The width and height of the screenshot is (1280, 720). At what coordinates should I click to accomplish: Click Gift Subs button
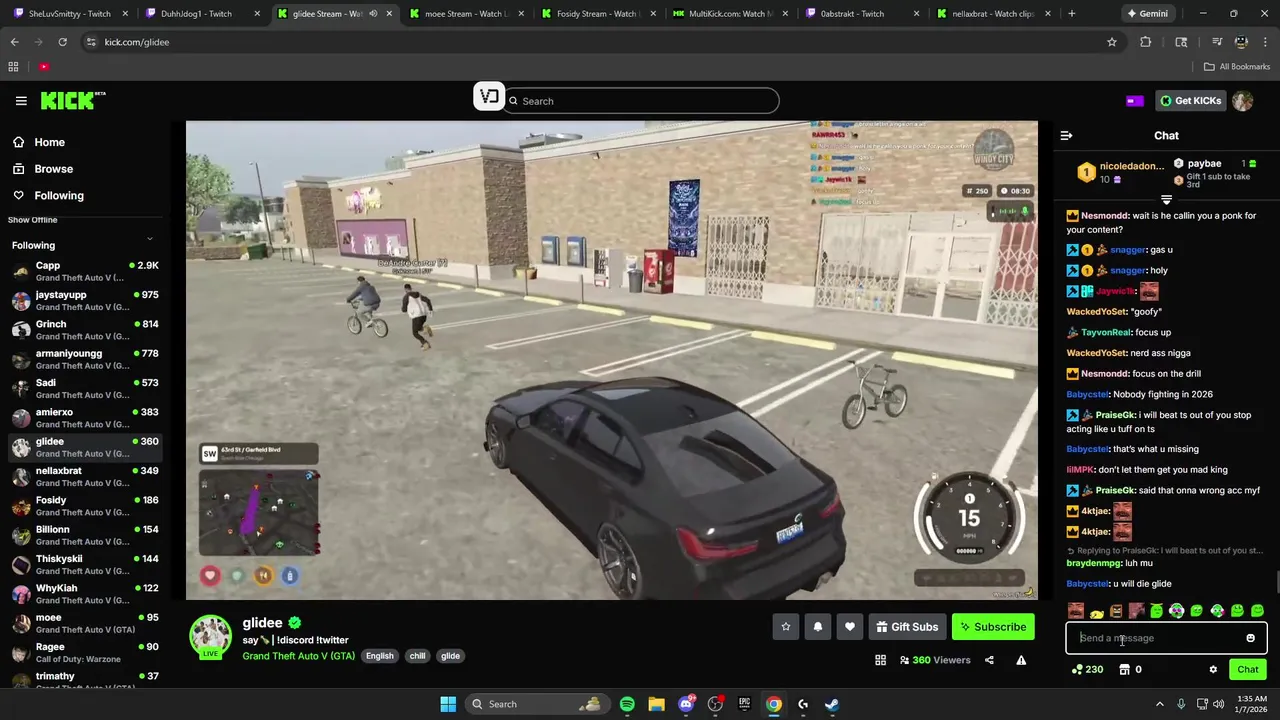[x=907, y=627]
